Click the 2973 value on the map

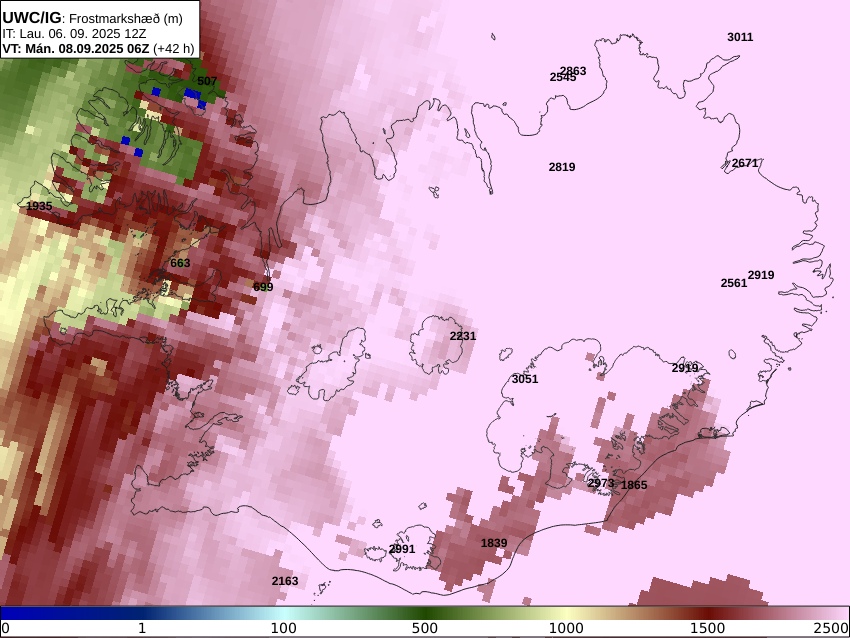click(601, 482)
